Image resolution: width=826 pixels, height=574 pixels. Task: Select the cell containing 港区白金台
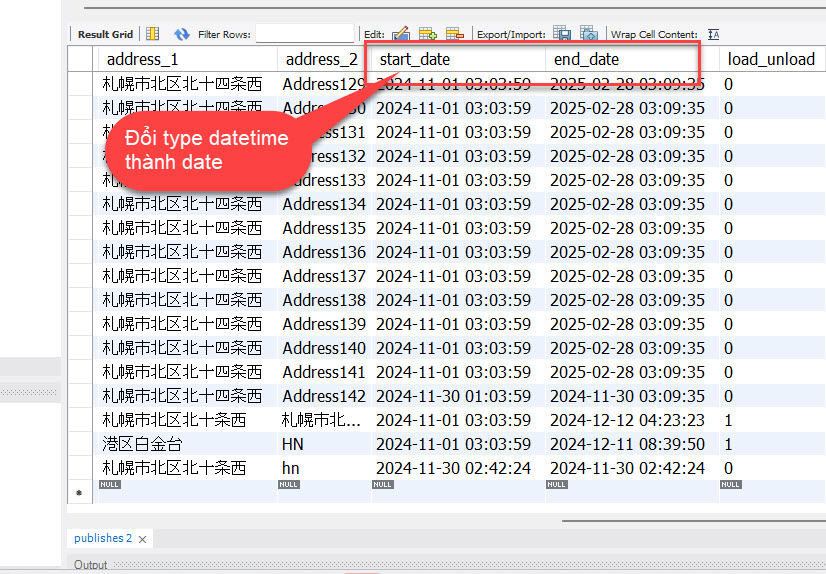click(143, 444)
